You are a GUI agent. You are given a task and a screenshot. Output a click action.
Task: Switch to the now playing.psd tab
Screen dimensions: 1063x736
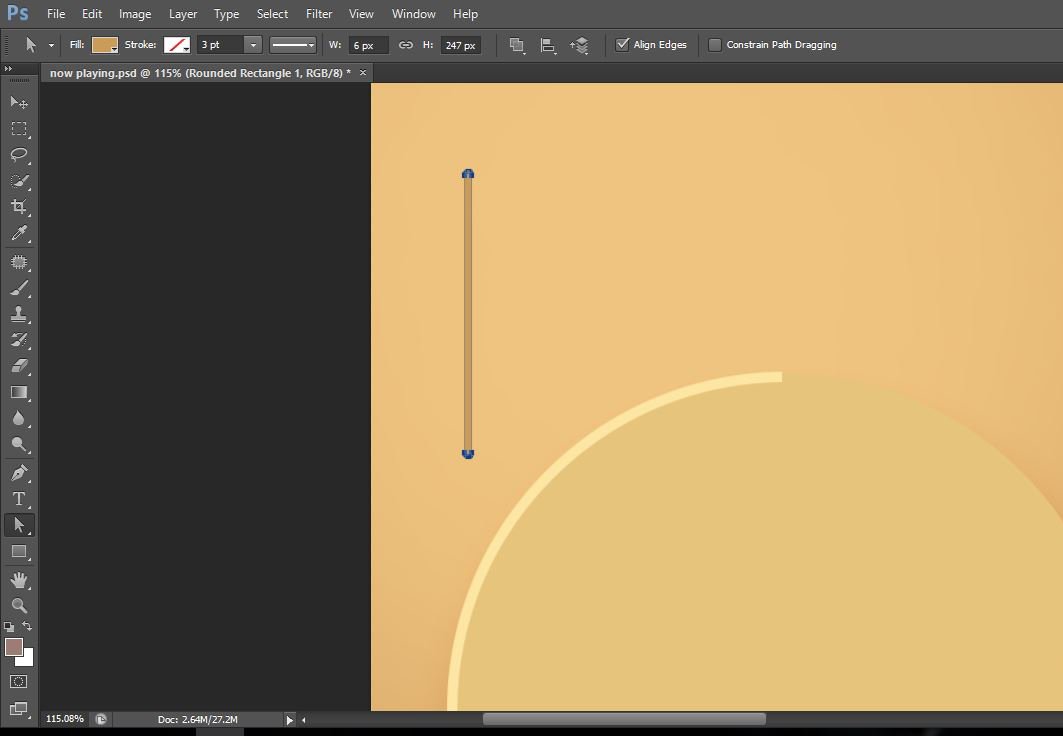200,73
